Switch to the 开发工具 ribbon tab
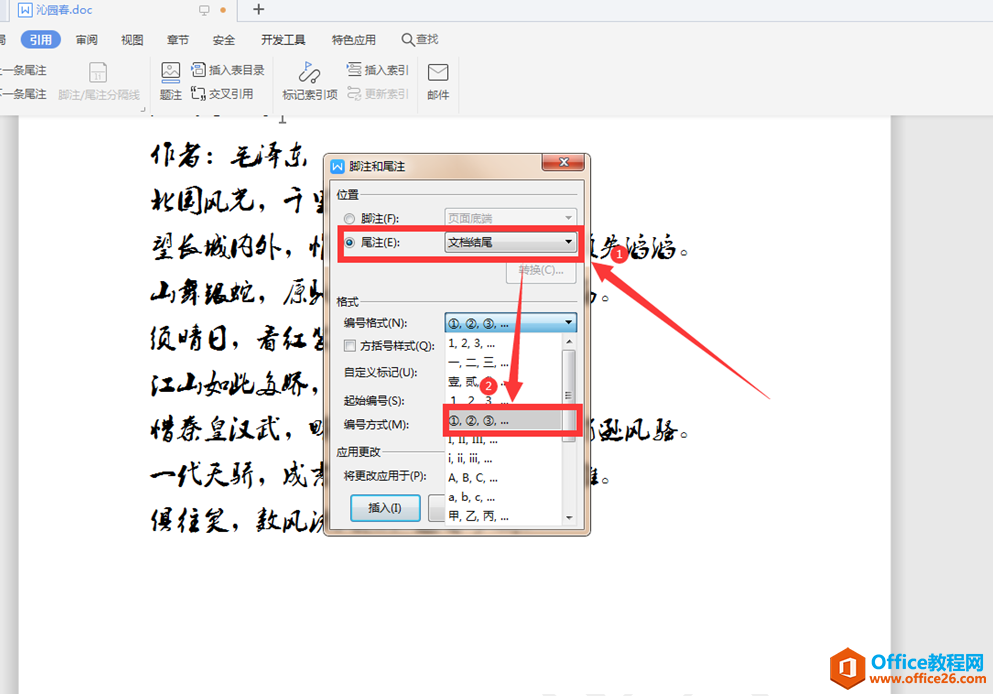993x696 pixels. [x=283, y=39]
